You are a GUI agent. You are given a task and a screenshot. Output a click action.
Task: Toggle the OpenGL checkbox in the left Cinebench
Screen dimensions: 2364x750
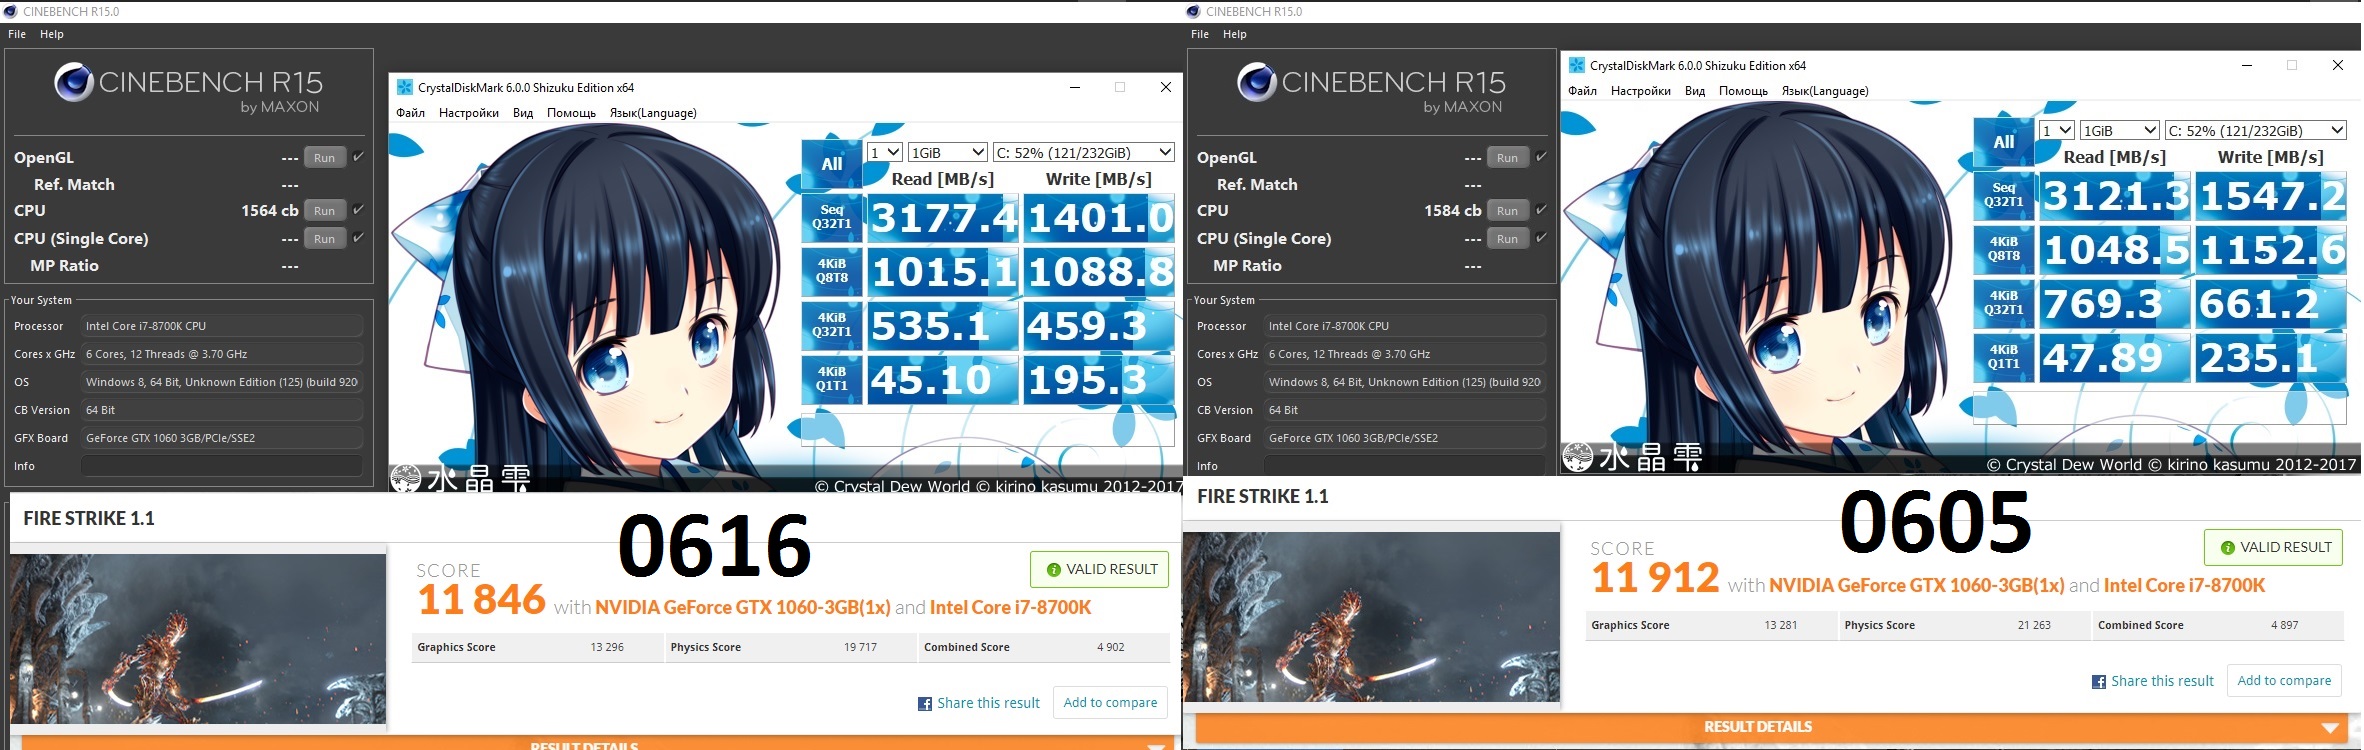358,157
